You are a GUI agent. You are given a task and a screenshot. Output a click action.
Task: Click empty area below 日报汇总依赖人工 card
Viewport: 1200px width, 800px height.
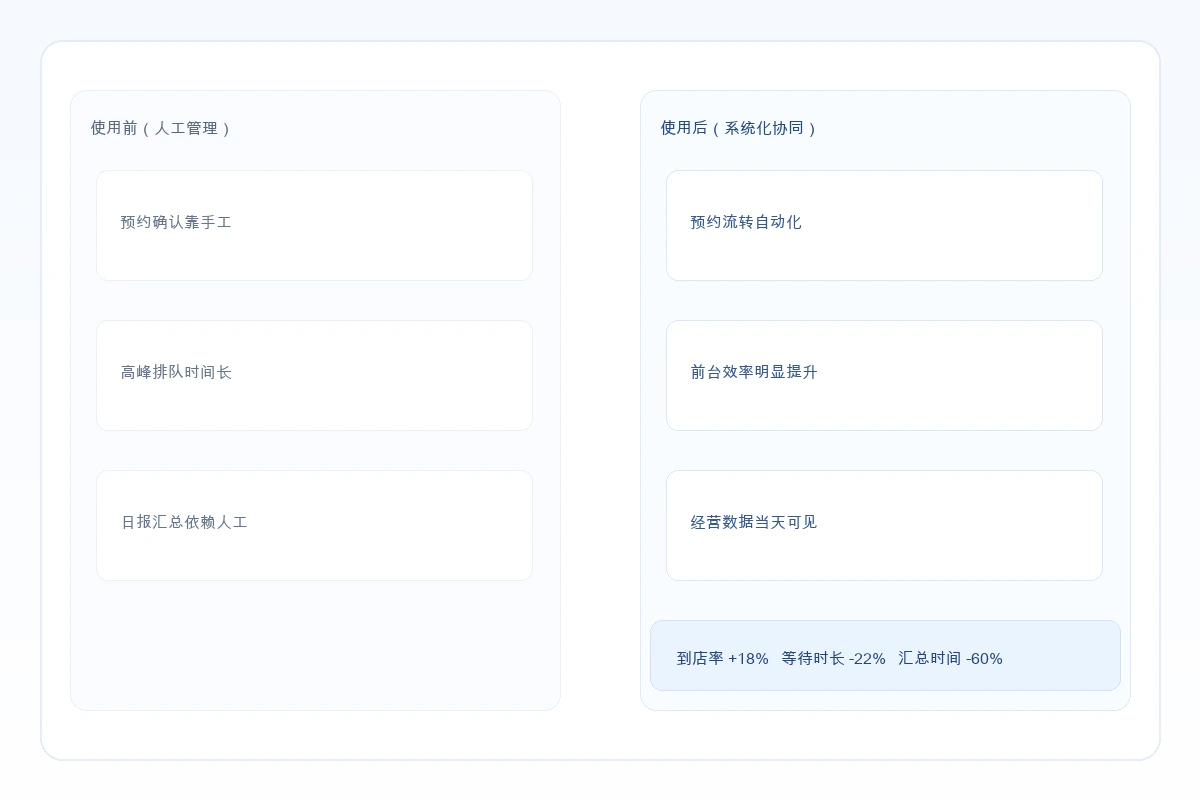[314, 645]
